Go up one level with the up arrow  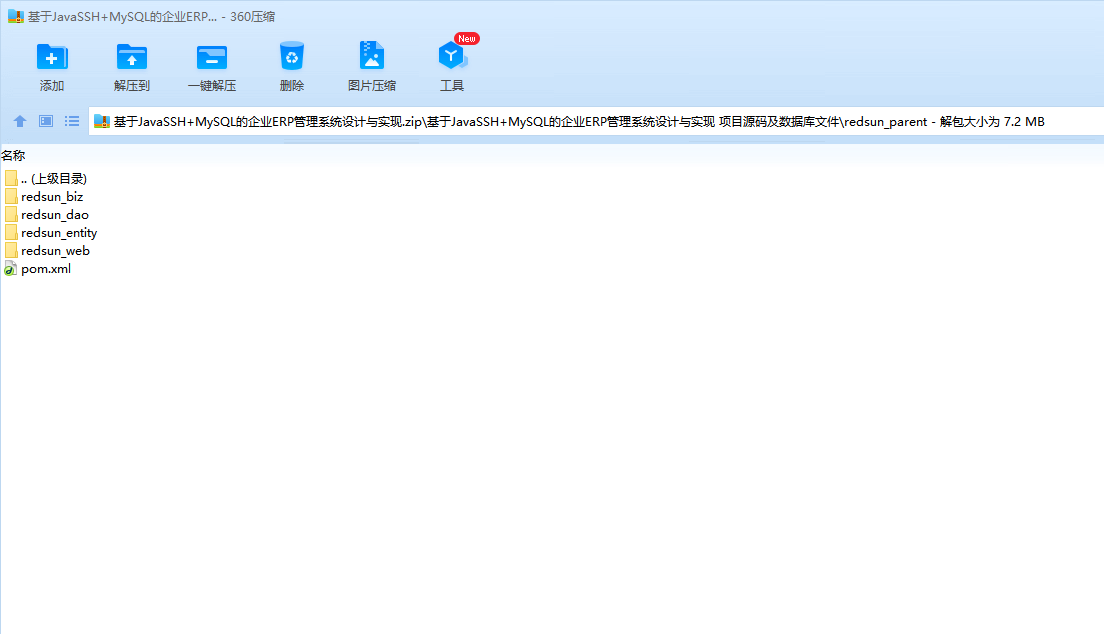[x=20, y=121]
